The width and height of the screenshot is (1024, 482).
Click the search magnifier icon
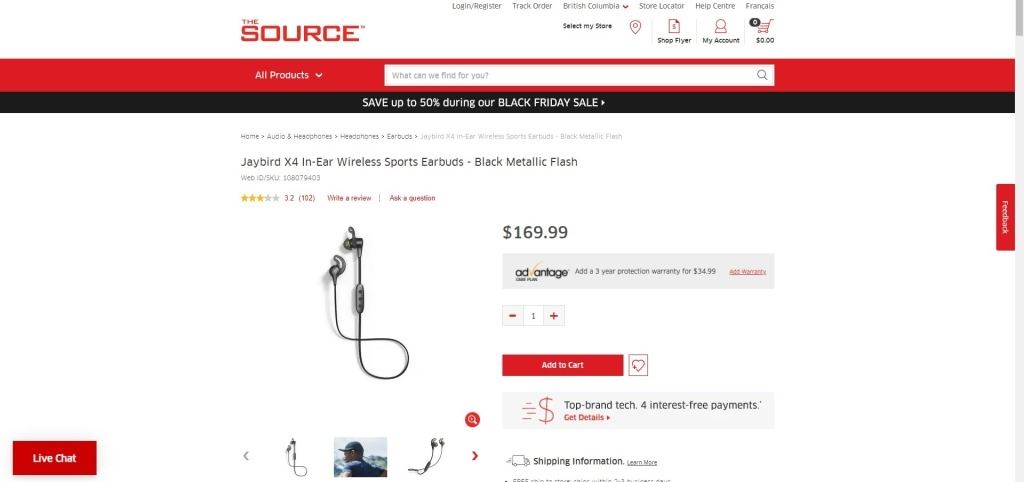point(762,75)
